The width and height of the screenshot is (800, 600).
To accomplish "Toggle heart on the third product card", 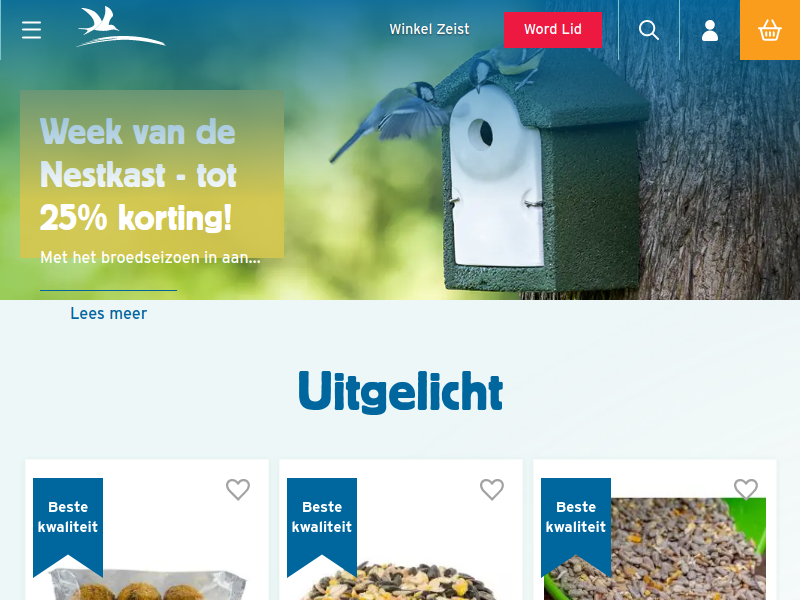I will pos(746,490).
